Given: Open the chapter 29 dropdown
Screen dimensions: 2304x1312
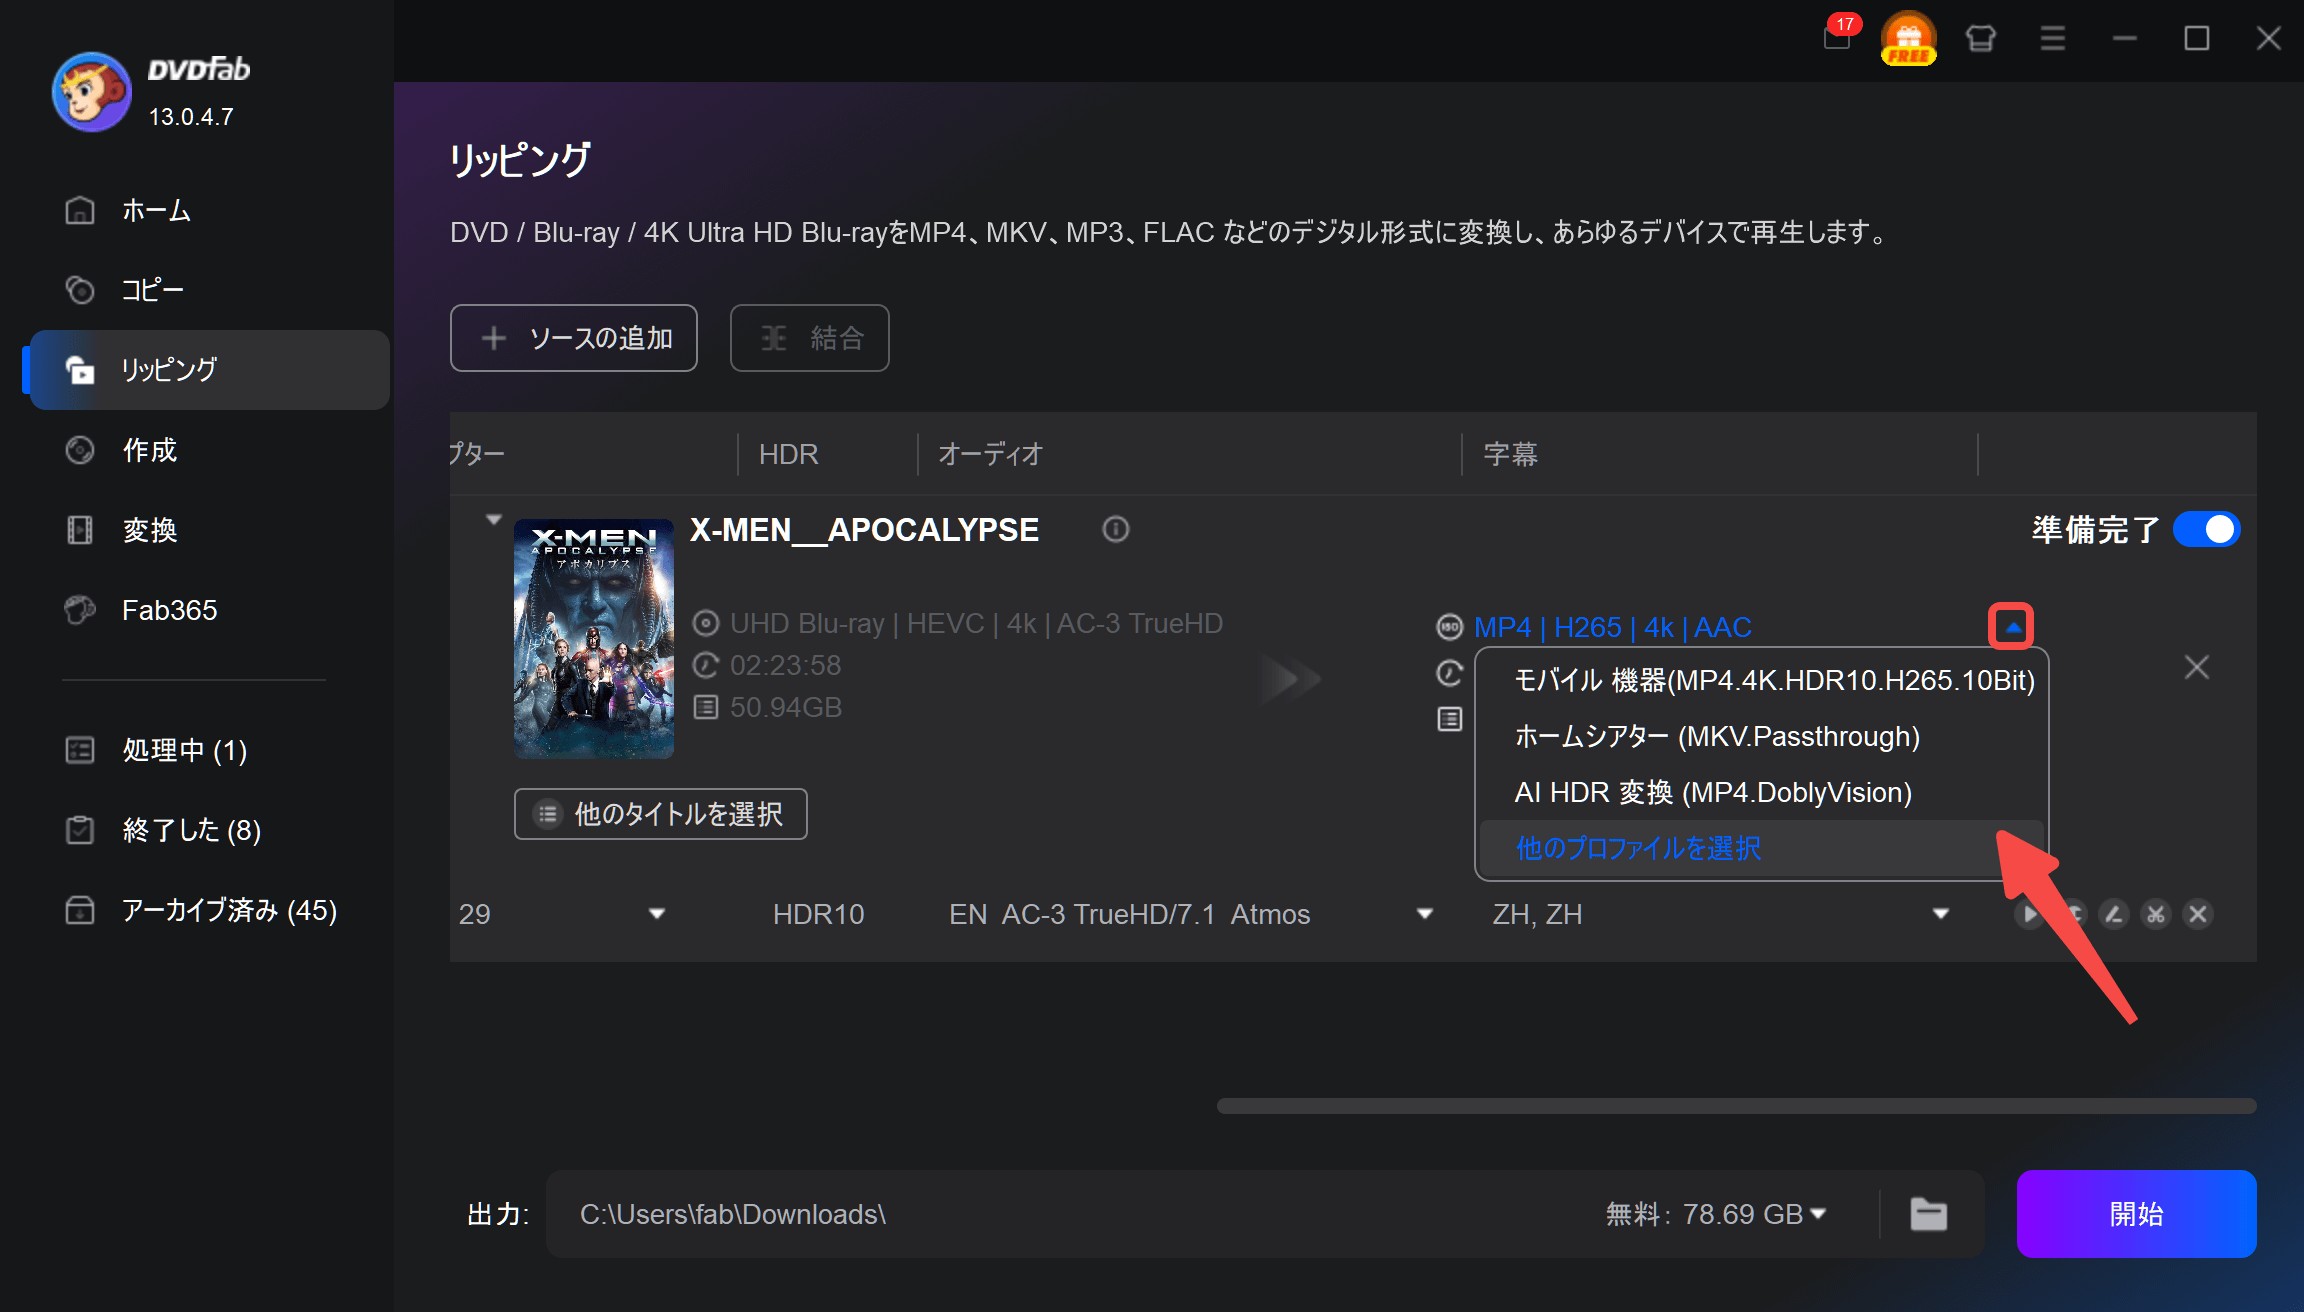Looking at the screenshot, I should [657, 914].
